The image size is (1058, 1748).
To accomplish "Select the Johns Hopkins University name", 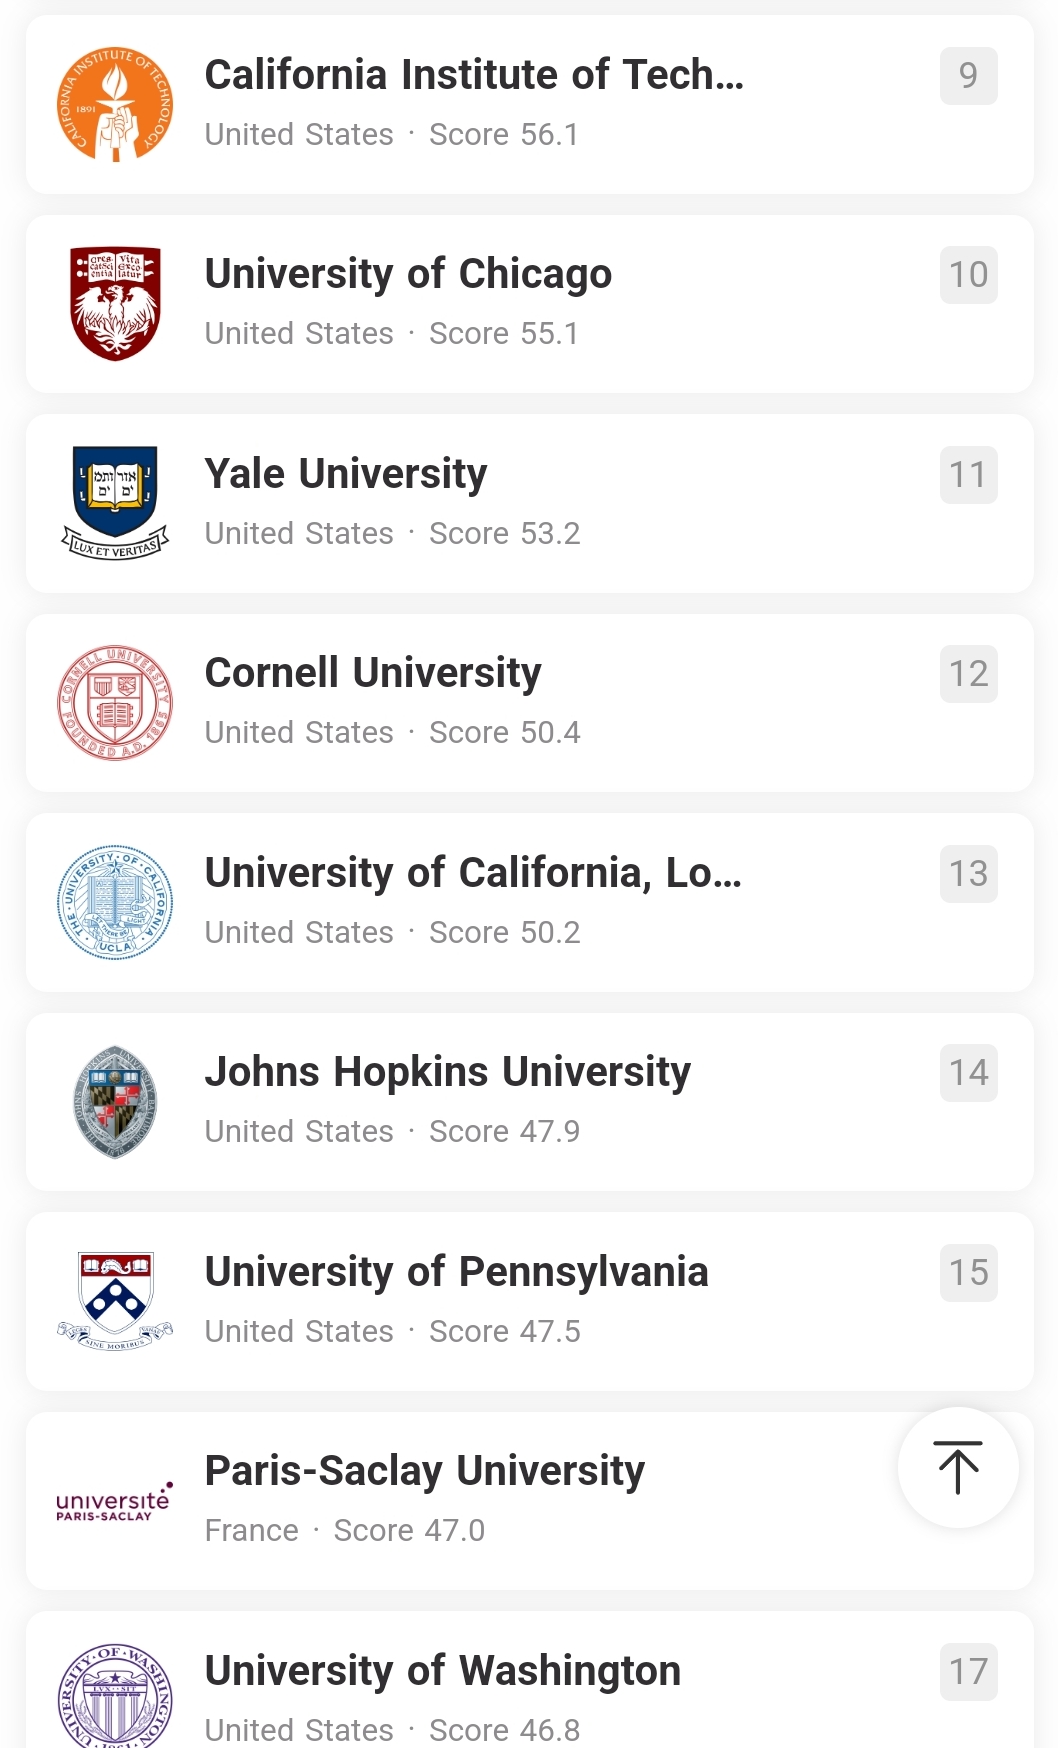I will [447, 1072].
